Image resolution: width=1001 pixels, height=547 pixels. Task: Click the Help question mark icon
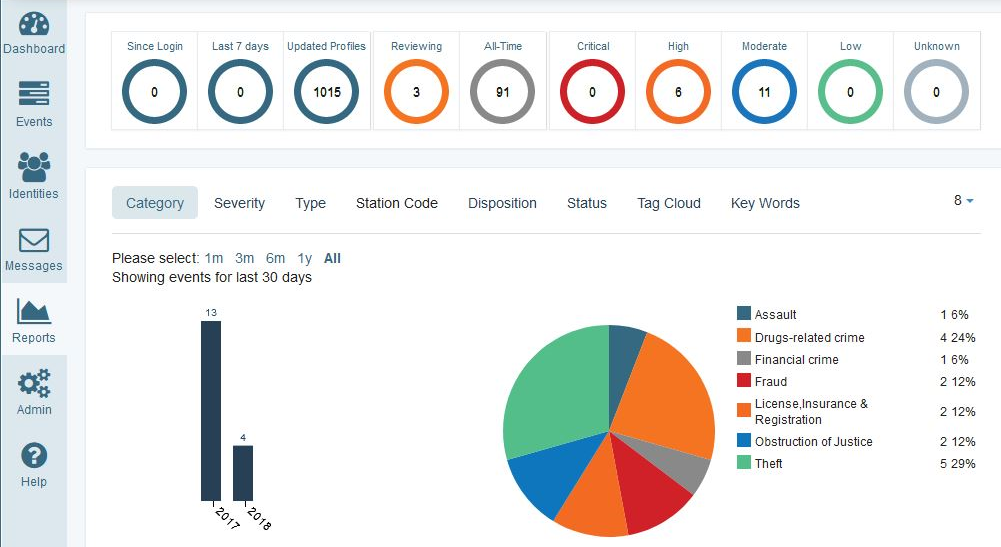[x=34, y=456]
